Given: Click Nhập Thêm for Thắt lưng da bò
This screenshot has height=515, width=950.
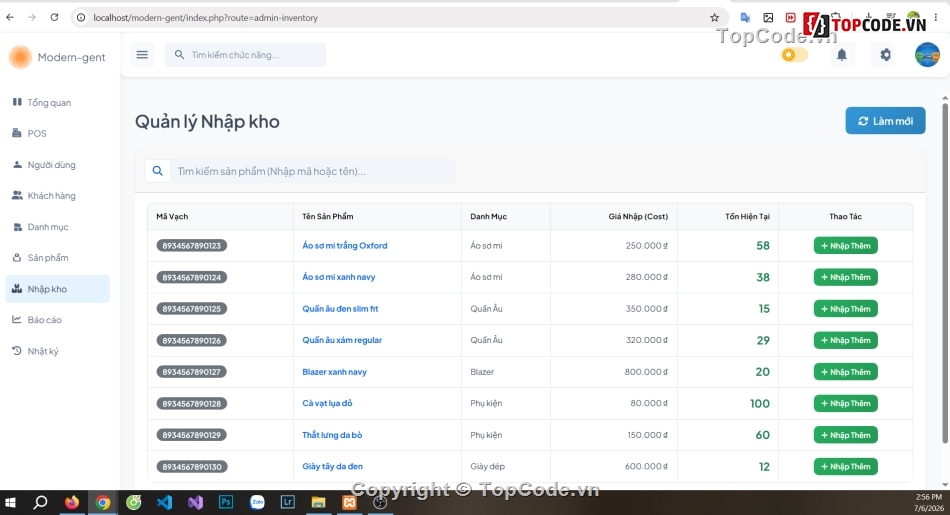Looking at the screenshot, I should (845, 435).
